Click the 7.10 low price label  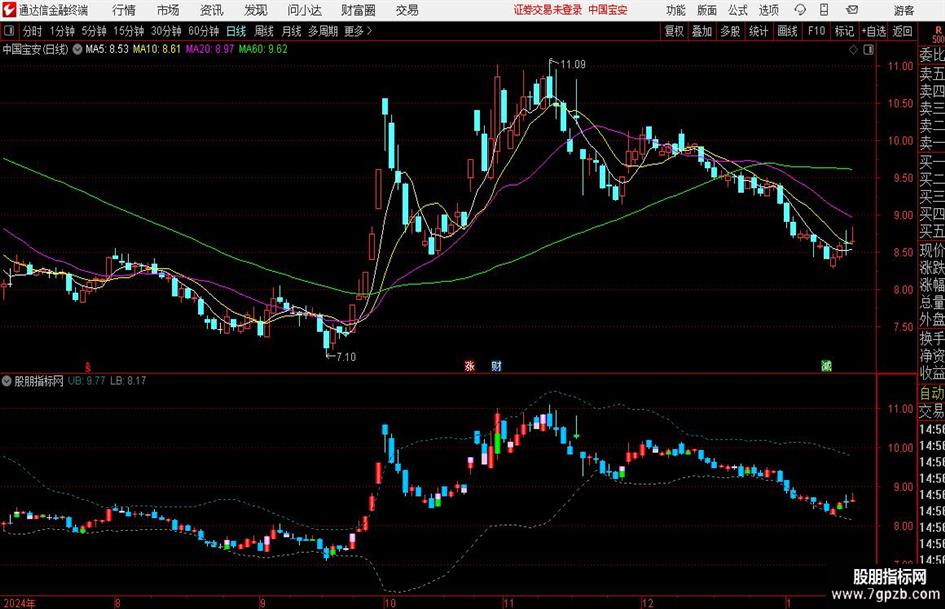click(x=346, y=357)
